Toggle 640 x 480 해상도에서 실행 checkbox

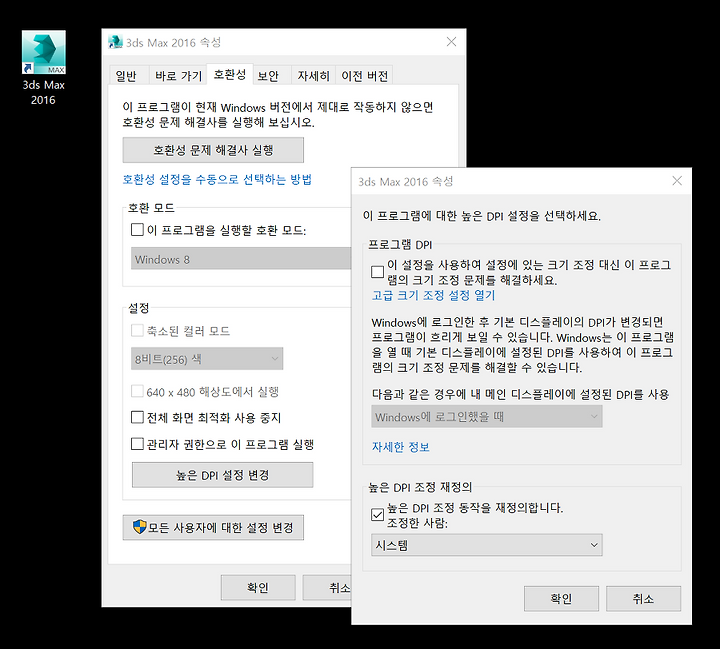[137, 391]
